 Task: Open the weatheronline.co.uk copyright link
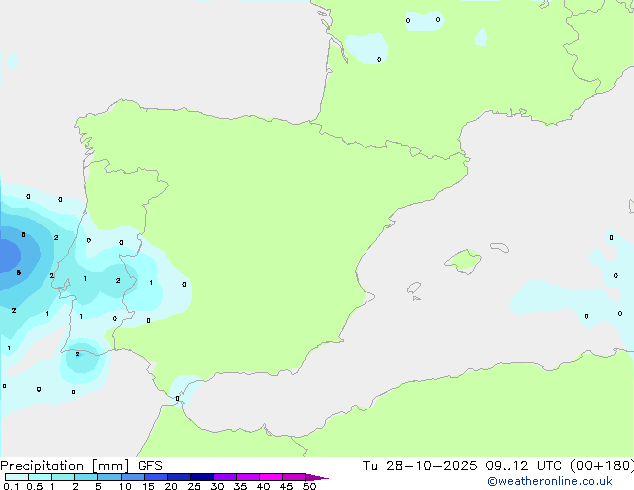[x=550, y=482]
